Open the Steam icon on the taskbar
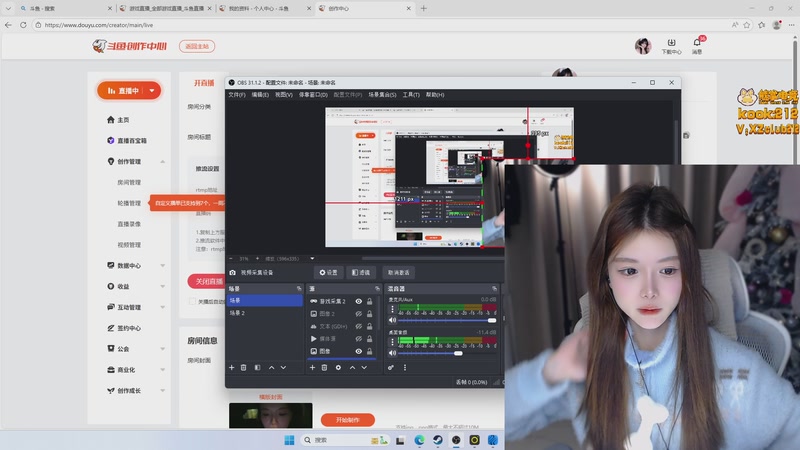The height and width of the screenshot is (450, 800). 438,440
